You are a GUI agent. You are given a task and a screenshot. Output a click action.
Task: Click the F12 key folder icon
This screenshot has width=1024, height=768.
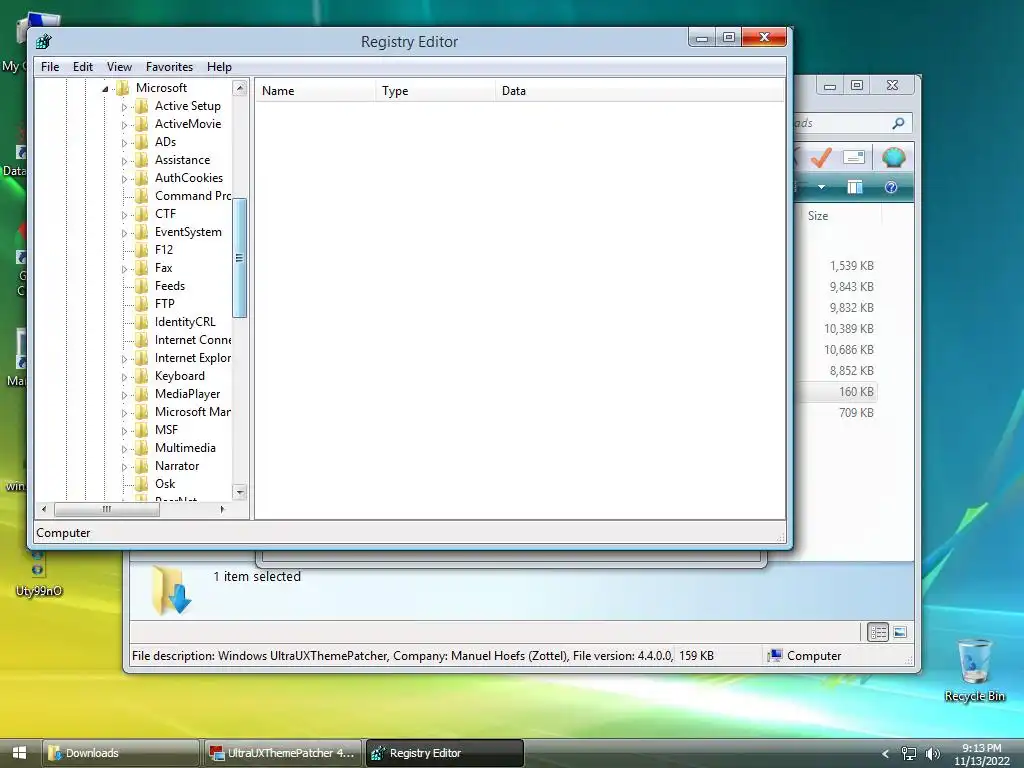(x=142, y=249)
